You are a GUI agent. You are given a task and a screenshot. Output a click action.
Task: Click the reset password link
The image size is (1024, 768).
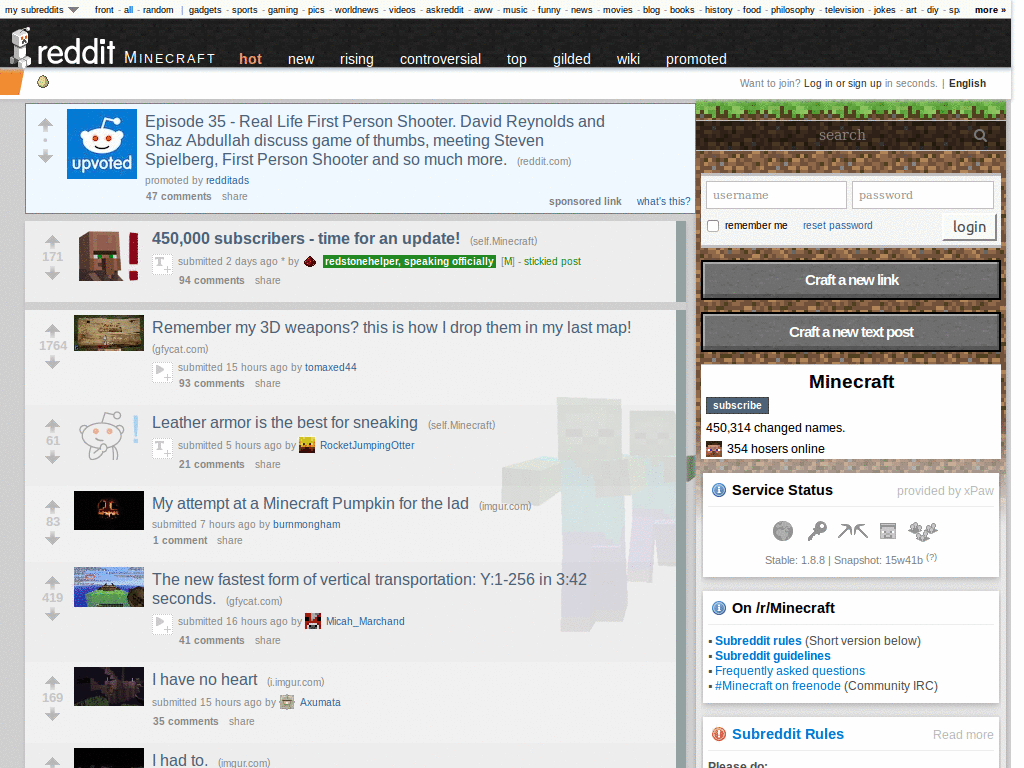pyautogui.click(x=837, y=225)
